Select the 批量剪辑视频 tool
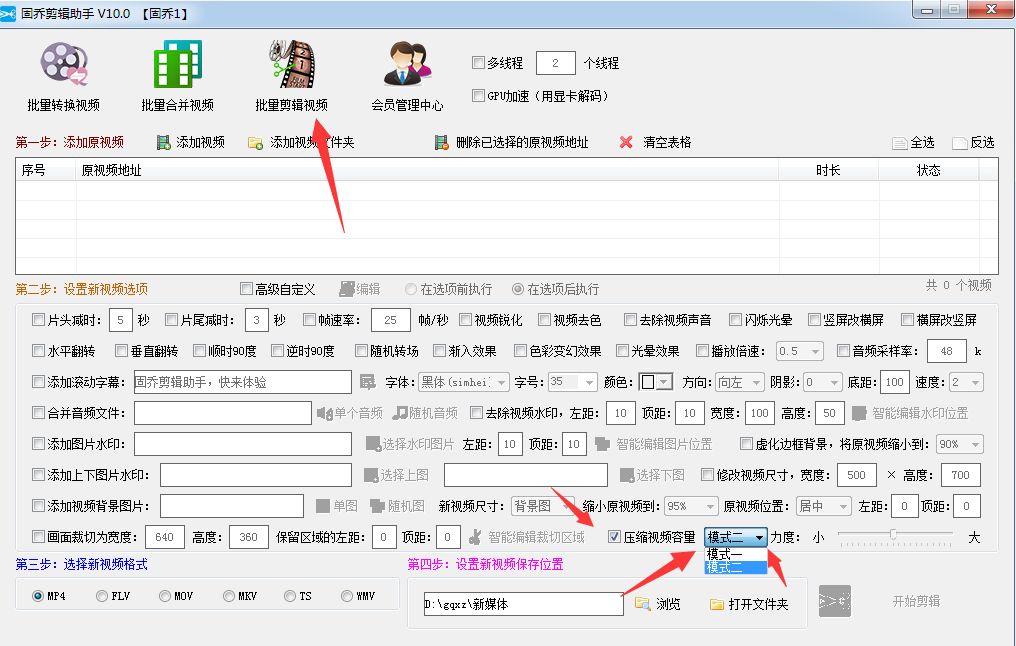 [288, 75]
